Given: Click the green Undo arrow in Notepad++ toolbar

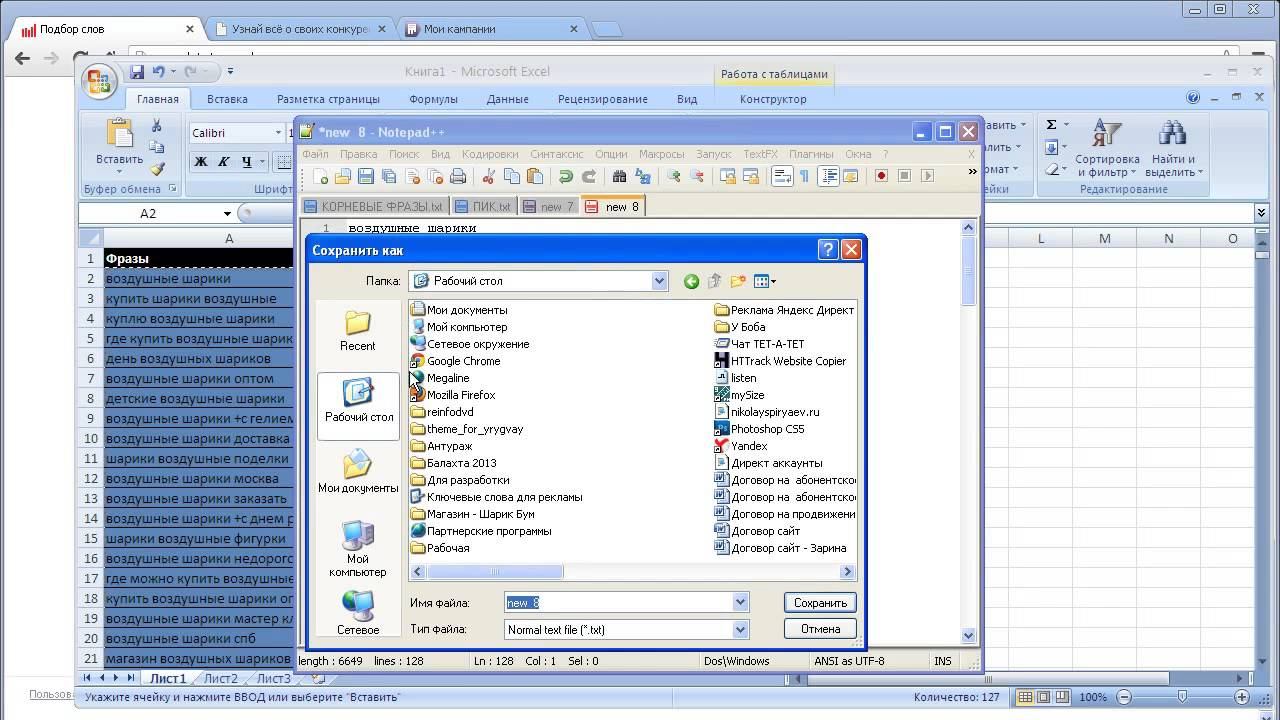Looking at the screenshot, I should [566, 176].
